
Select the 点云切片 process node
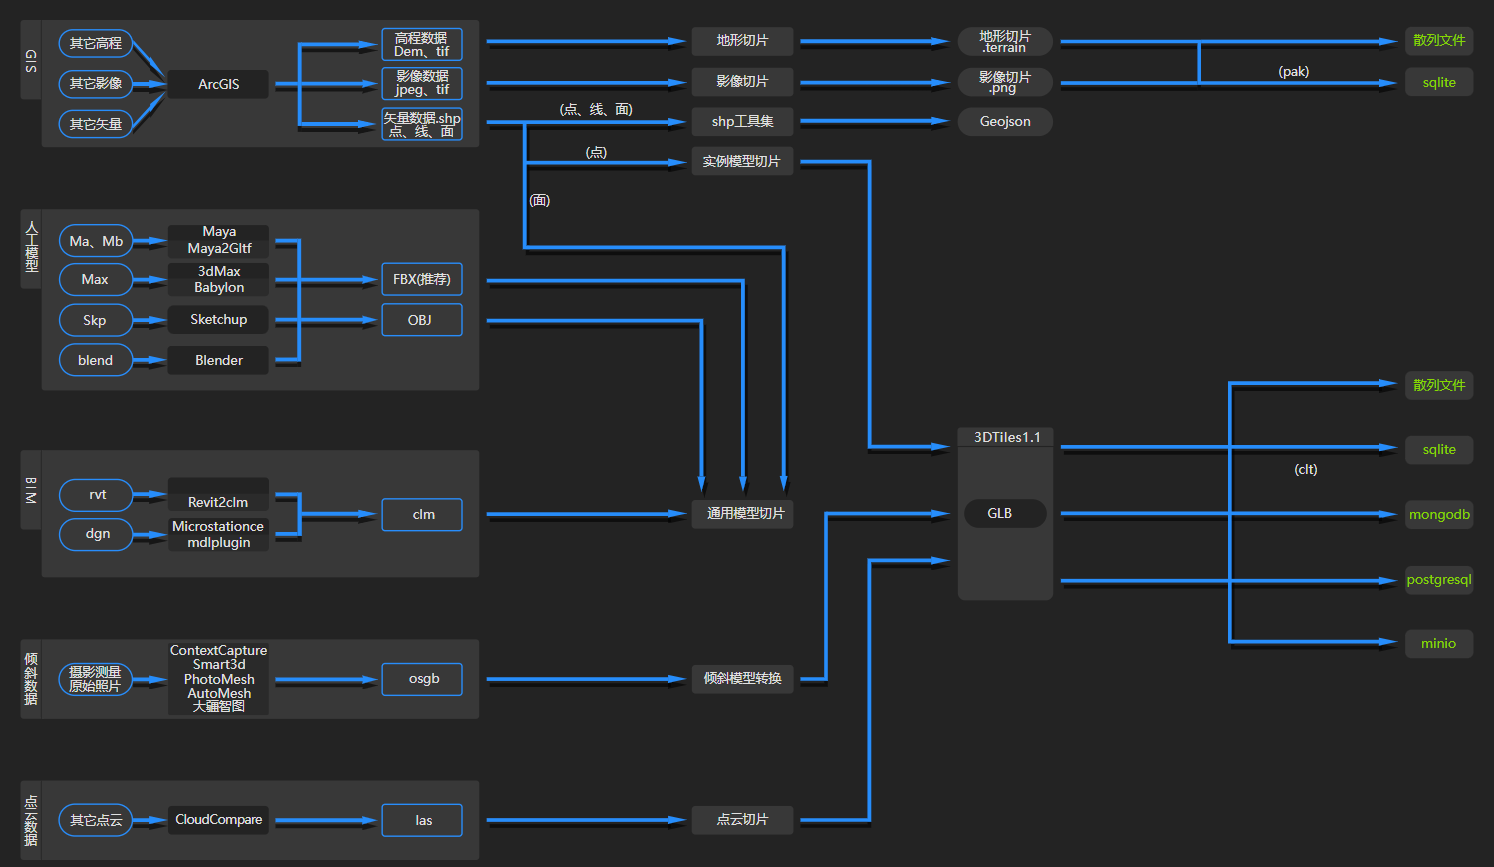point(742,820)
